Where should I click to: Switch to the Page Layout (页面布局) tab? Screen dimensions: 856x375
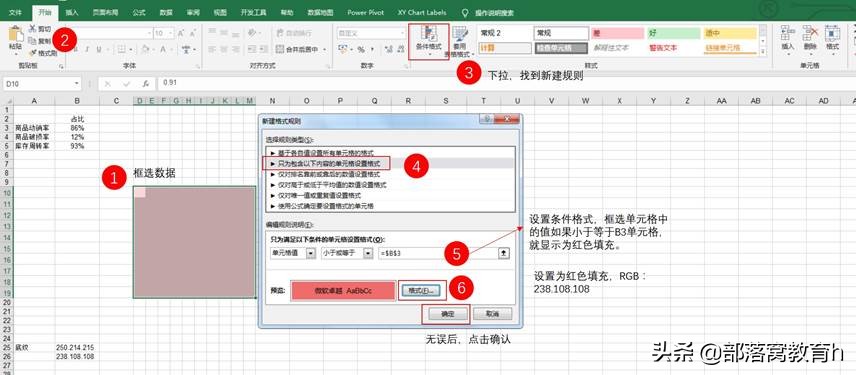tap(104, 12)
